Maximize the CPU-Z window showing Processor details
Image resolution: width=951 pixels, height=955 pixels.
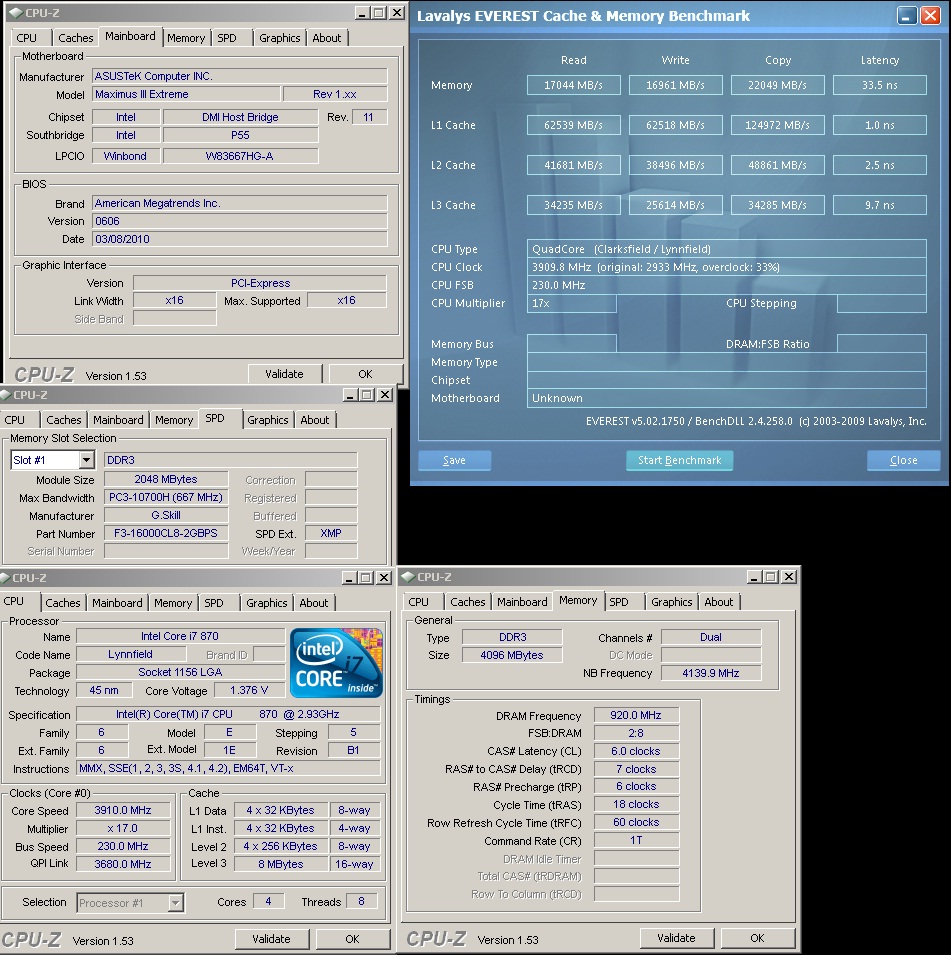coord(366,577)
